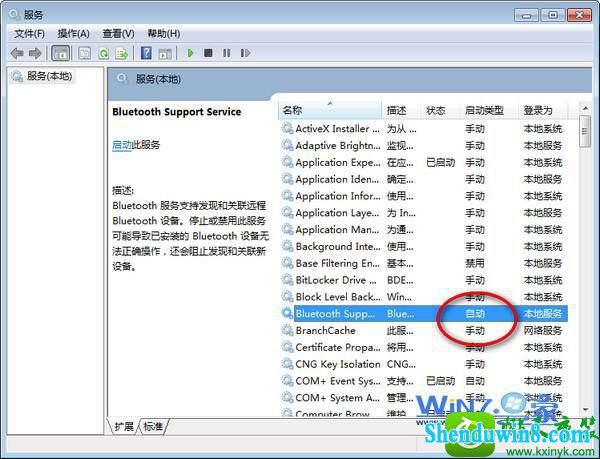The width and height of the screenshot is (600, 459).
Task: Click the Bluetooth Support Service heading
Action: [x=177, y=112]
